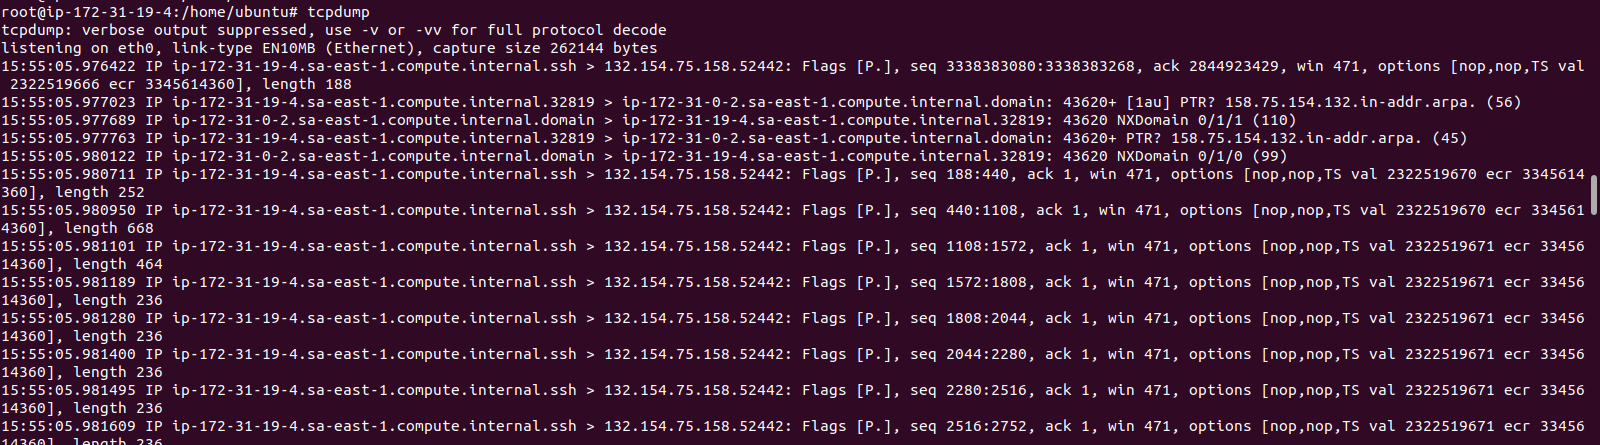Click the "capture size 262144 bytes" text
Viewport: 1600px width, 445px height.
click(546, 48)
